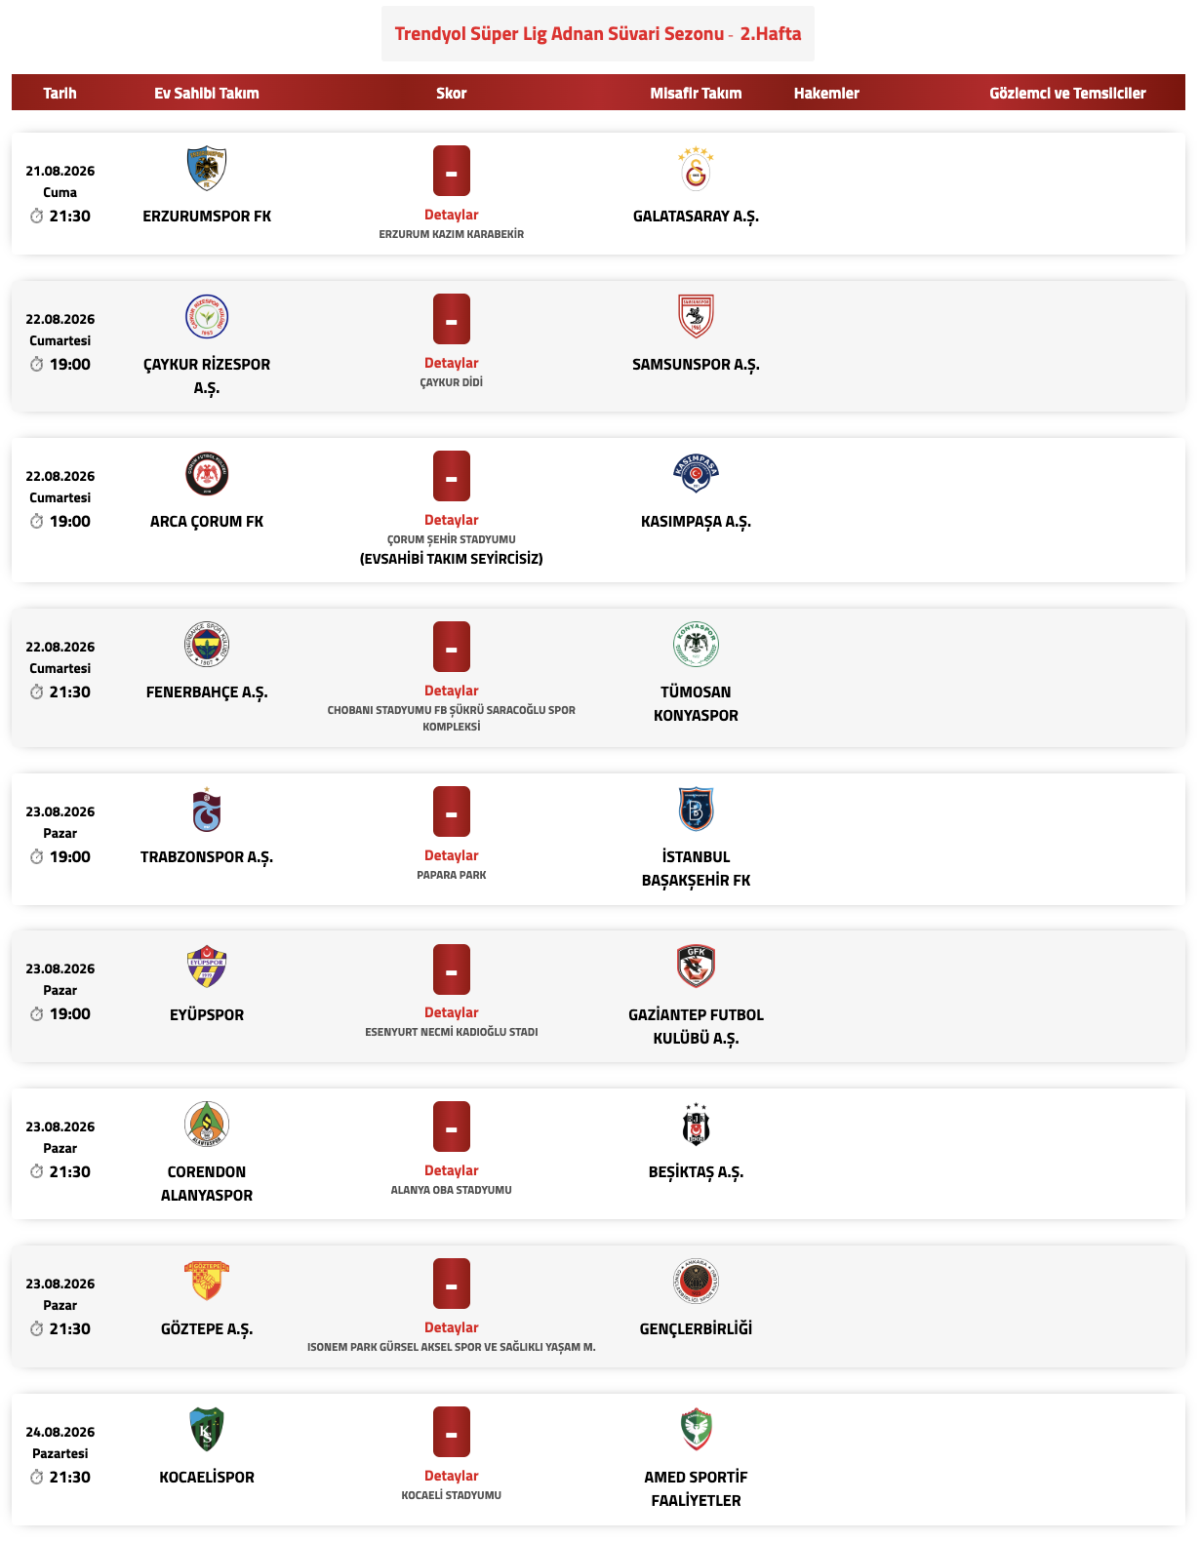Select the Trabzonspor A.Ş. crest

coord(207,810)
